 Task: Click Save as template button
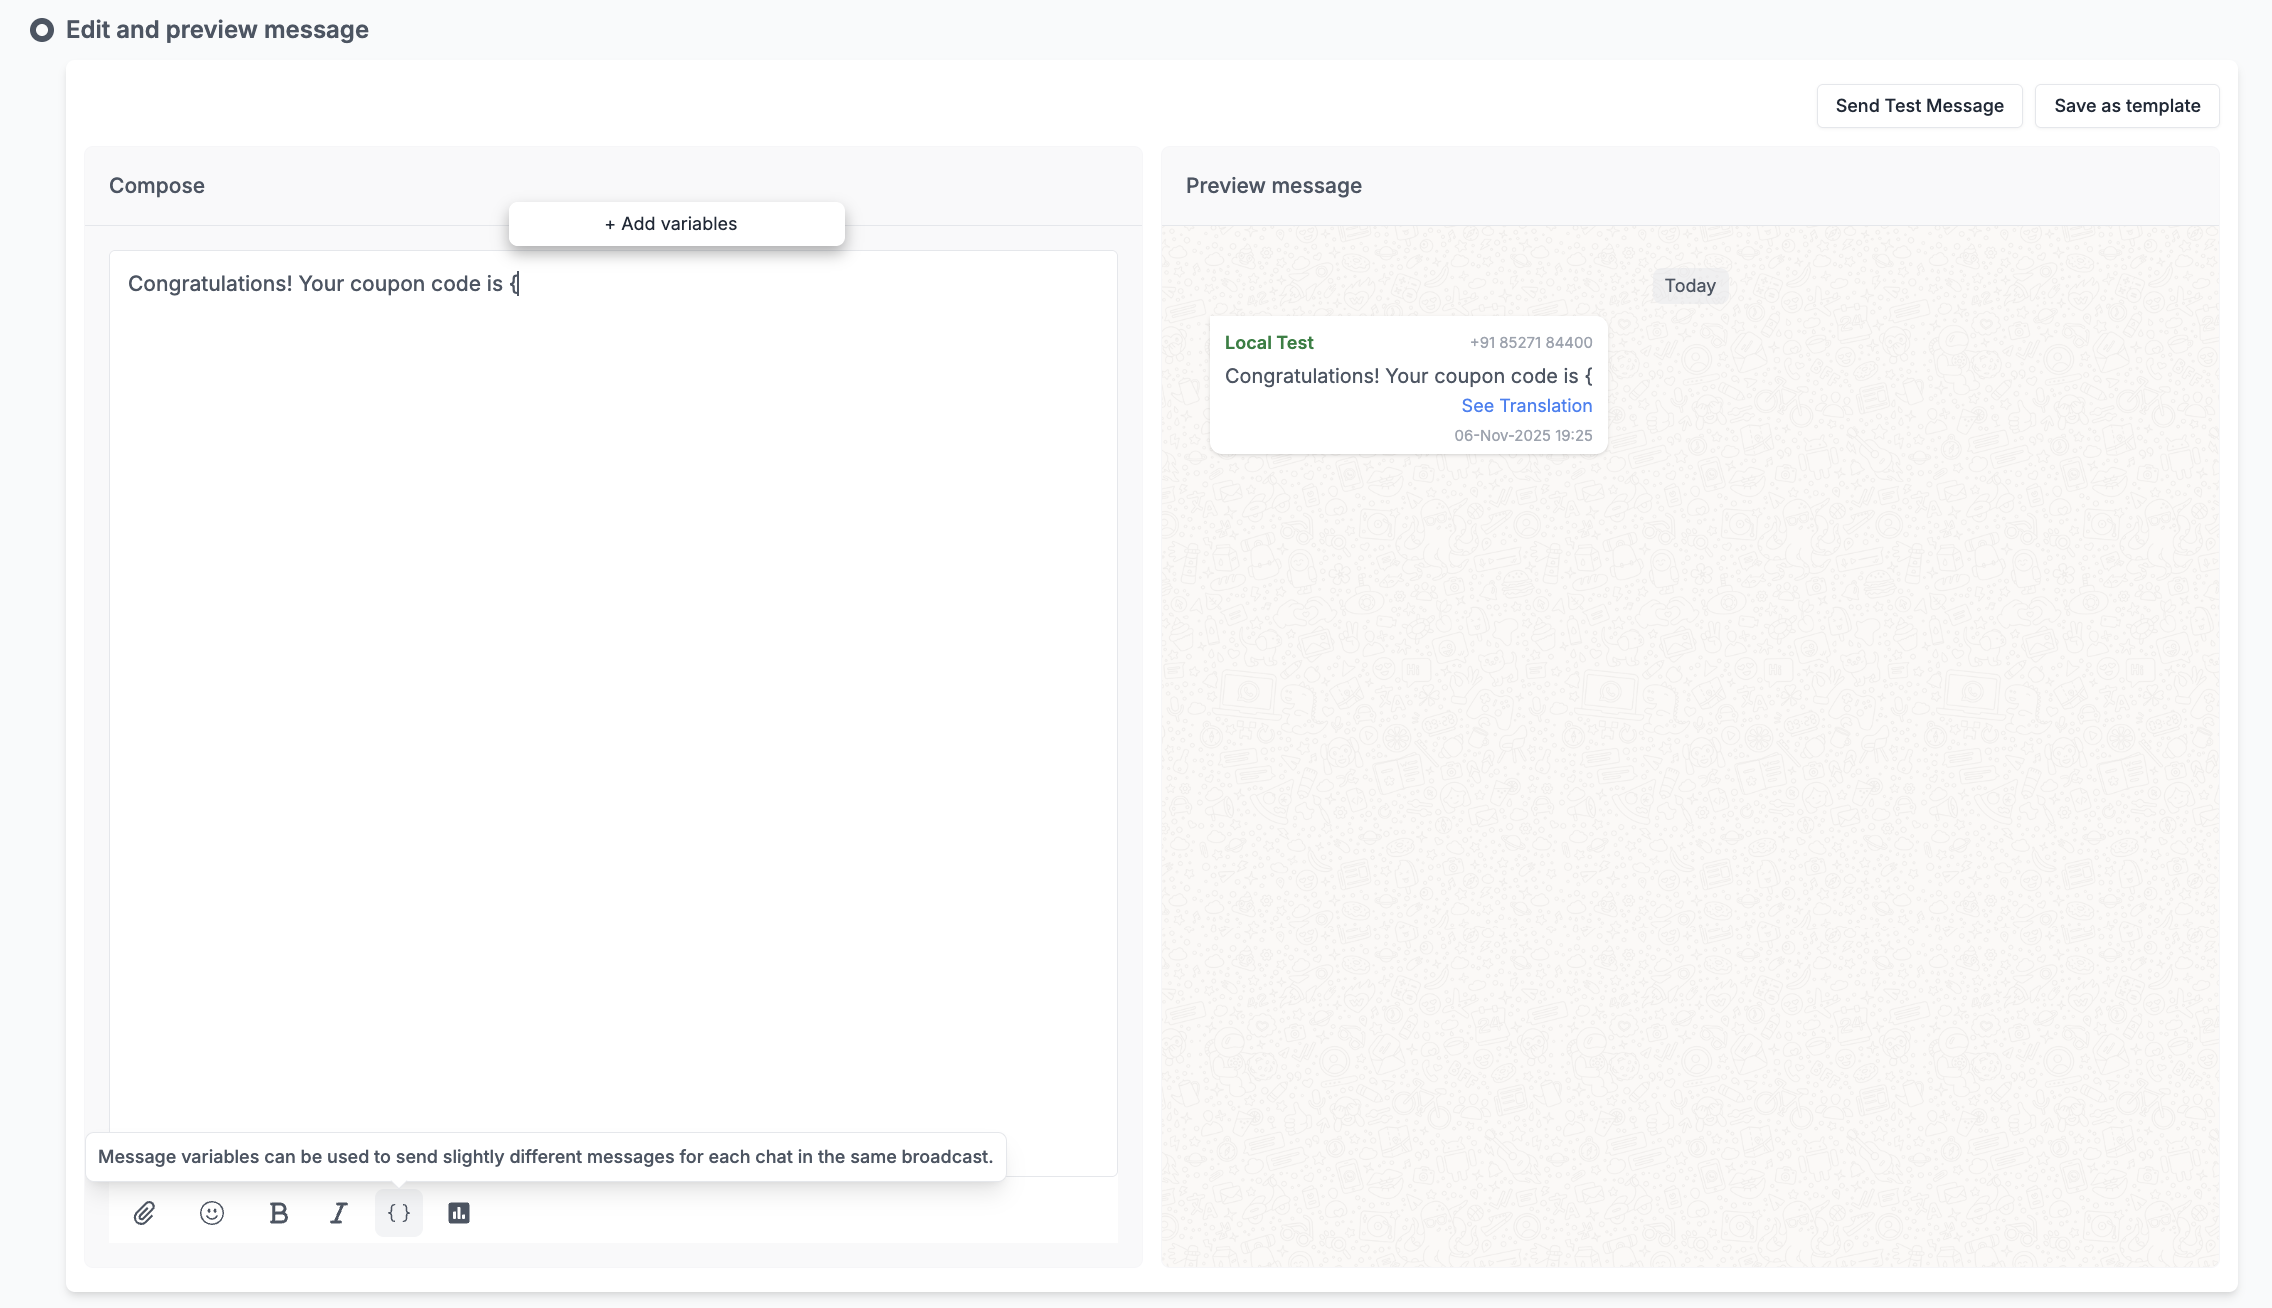tap(2126, 106)
